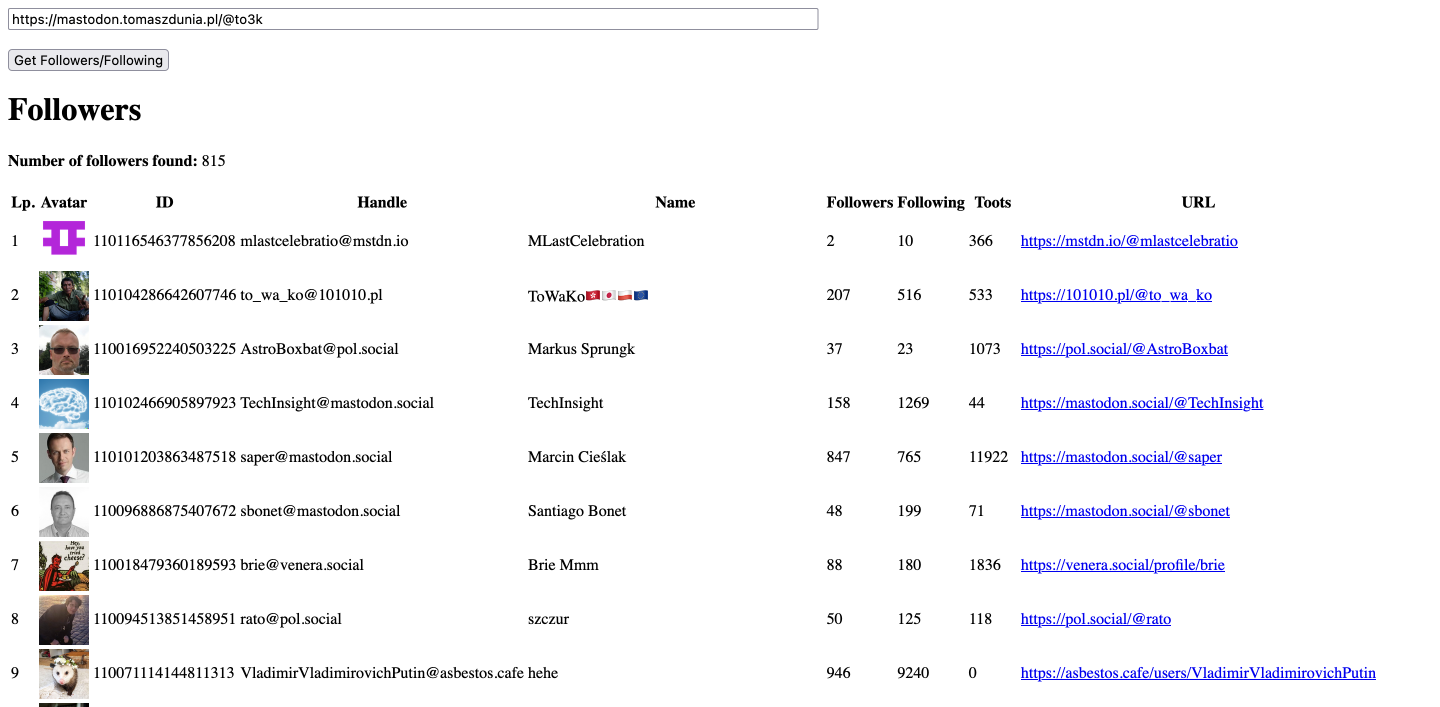Click the TechInsight brain avatar
Image resolution: width=1440 pixels, height=707 pixels.
[x=64, y=403]
